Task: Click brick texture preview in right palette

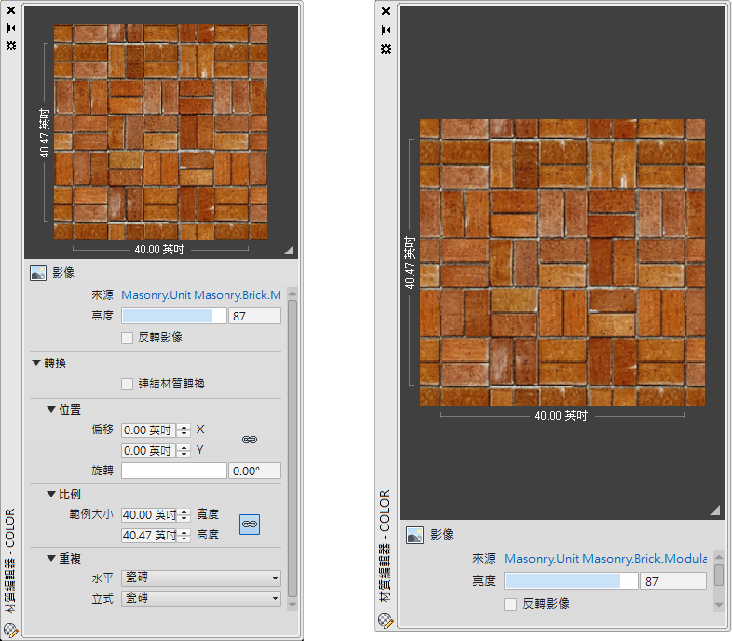Action: click(x=563, y=262)
